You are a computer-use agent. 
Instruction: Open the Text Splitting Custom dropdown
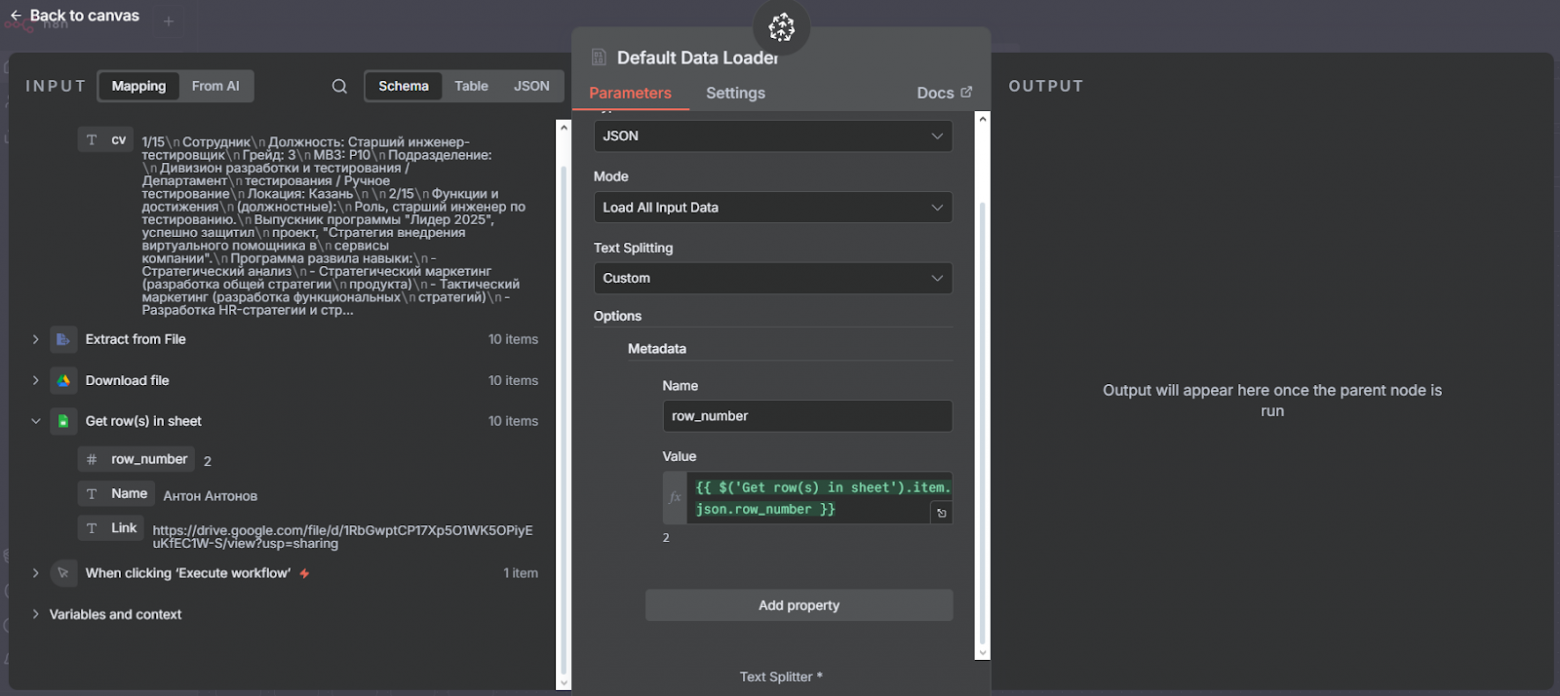pyautogui.click(x=773, y=278)
